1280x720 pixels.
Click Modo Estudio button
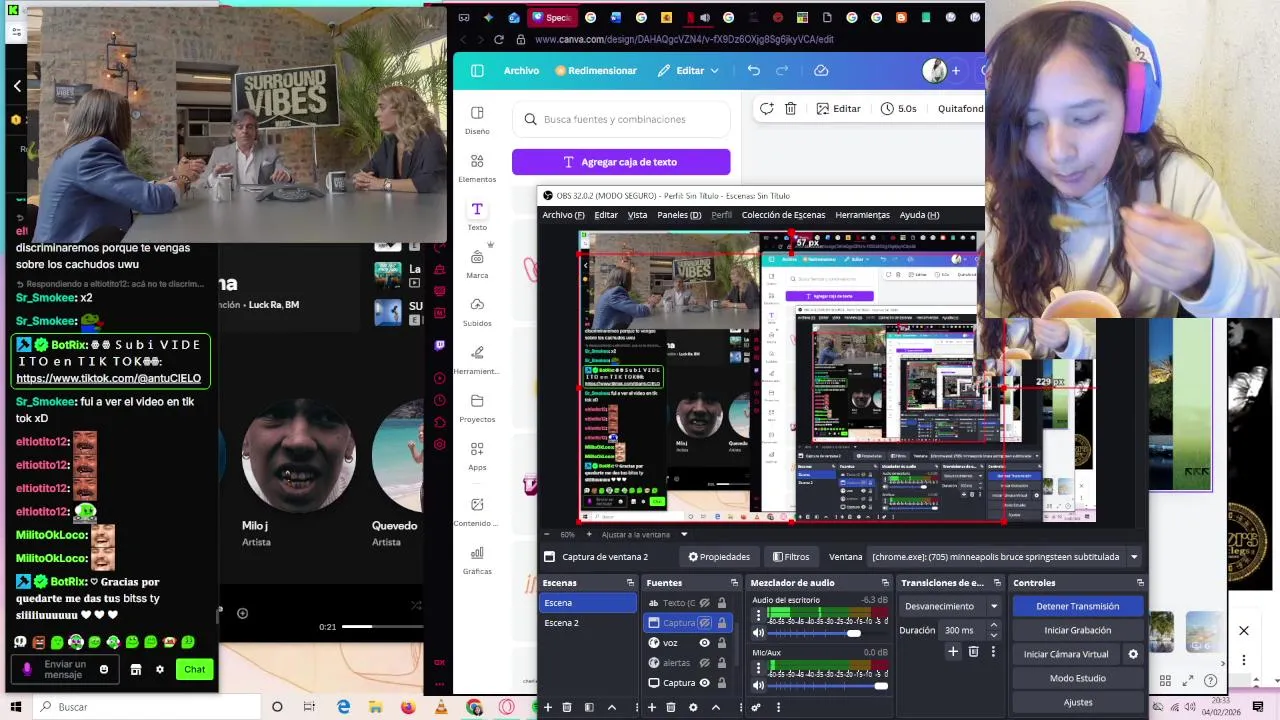point(1077,678)
